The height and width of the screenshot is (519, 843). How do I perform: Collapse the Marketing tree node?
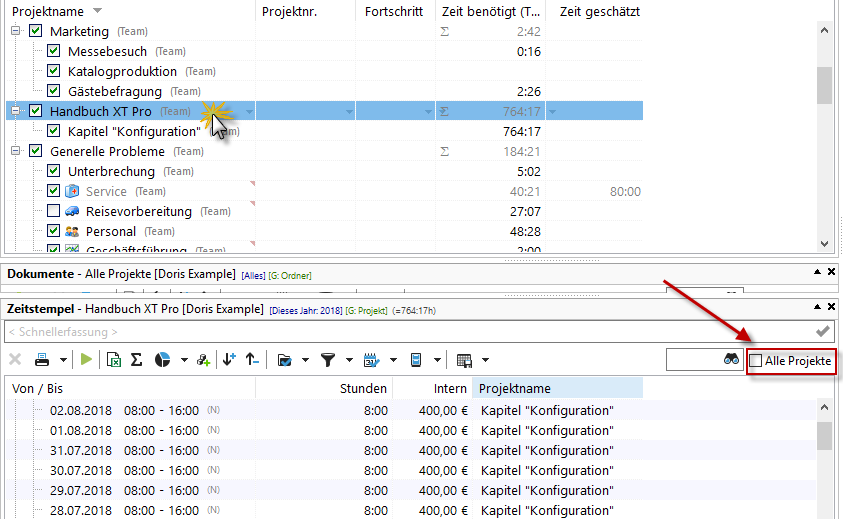tap(15, 31)
